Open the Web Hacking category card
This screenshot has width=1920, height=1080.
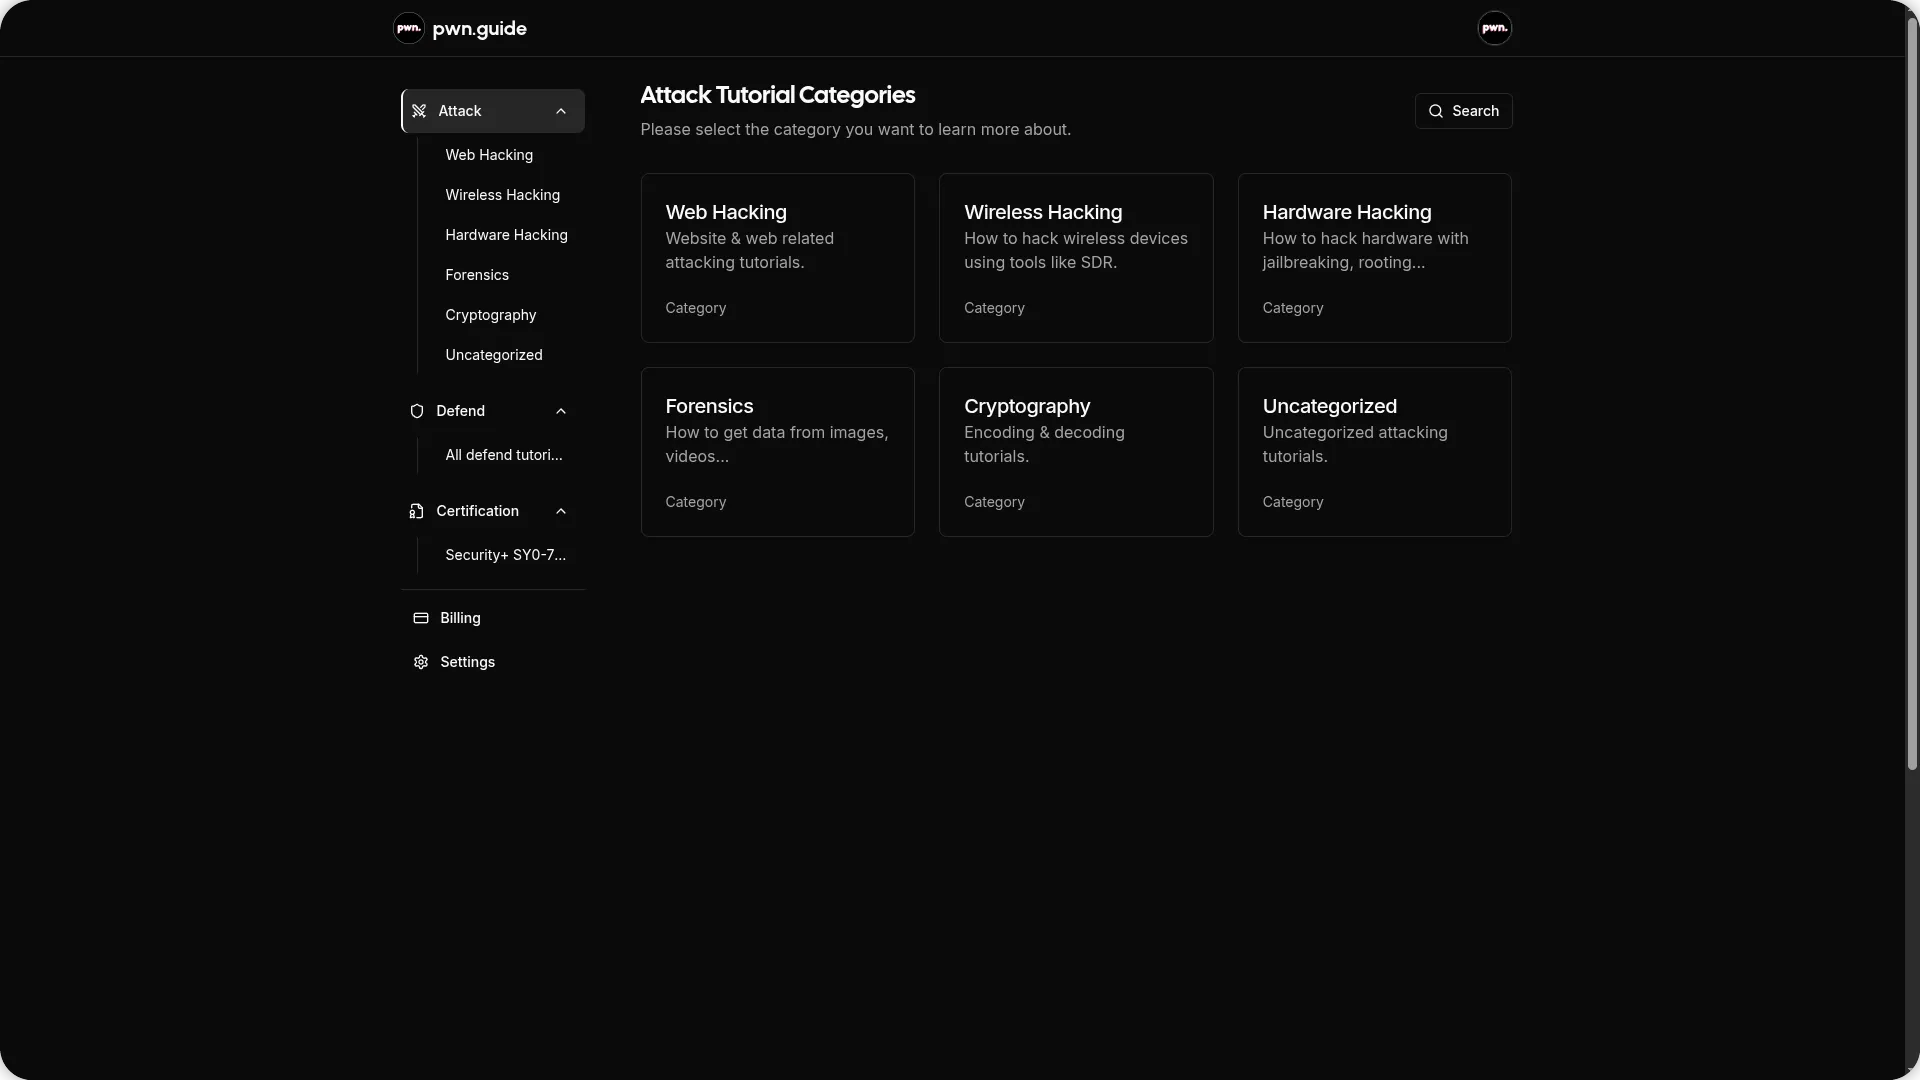(x=777, y=258)
